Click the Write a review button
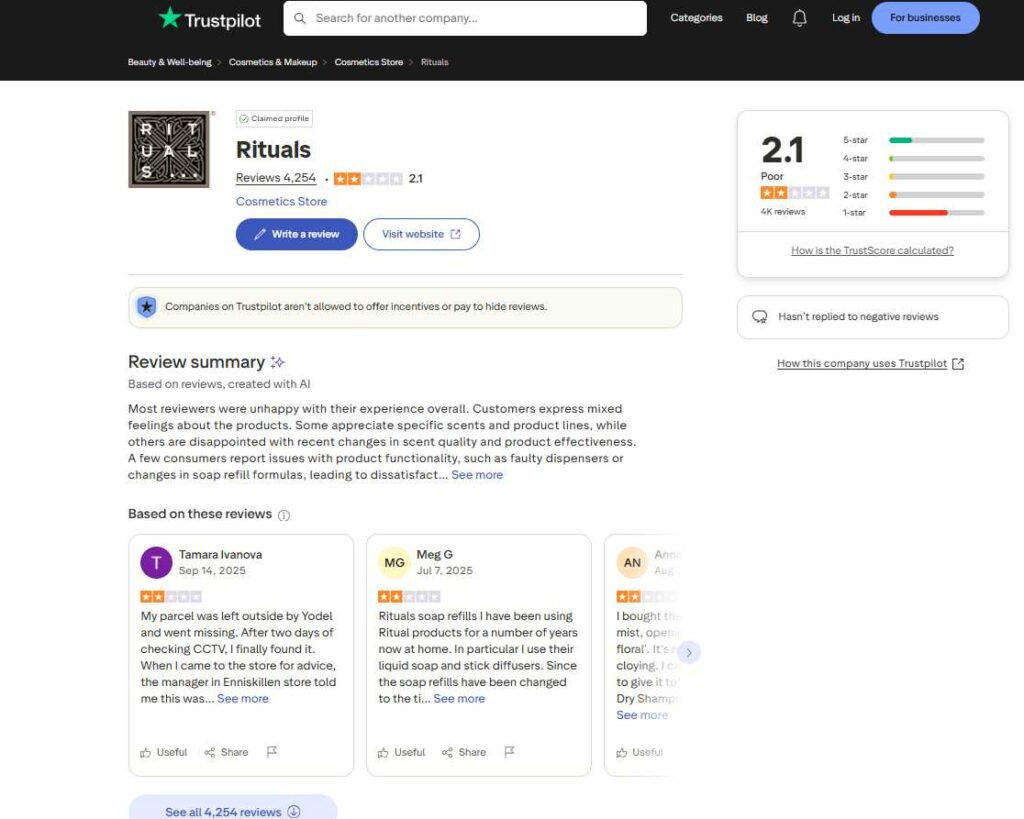 coord(296,234)
